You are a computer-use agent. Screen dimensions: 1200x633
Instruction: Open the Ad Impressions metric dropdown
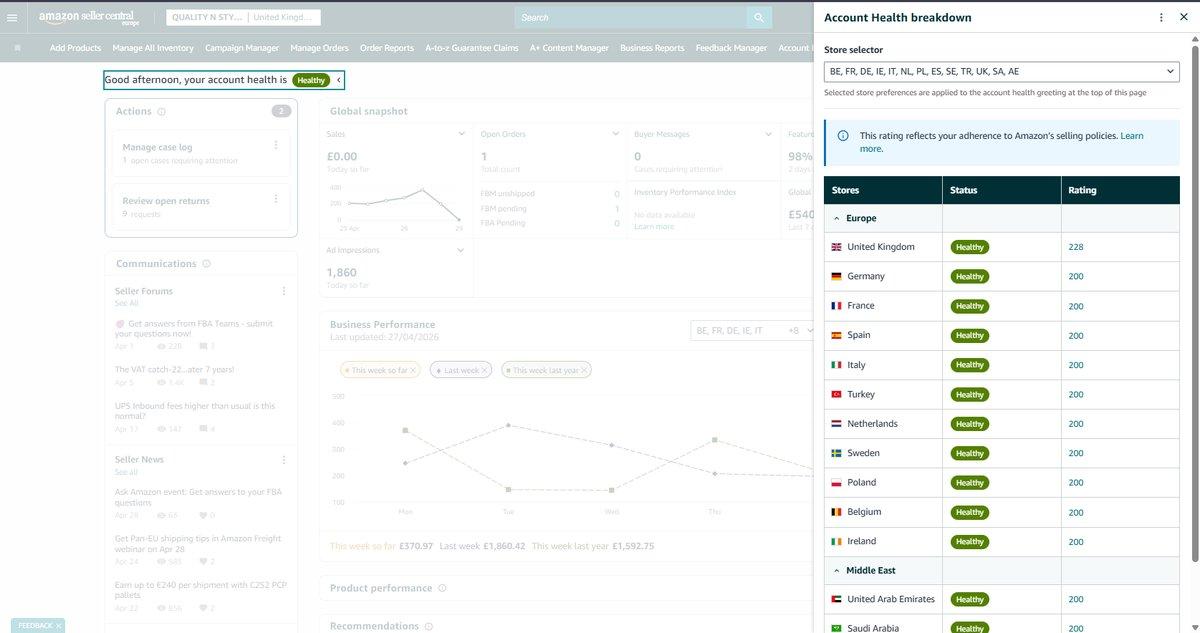[x=461, y=251]
